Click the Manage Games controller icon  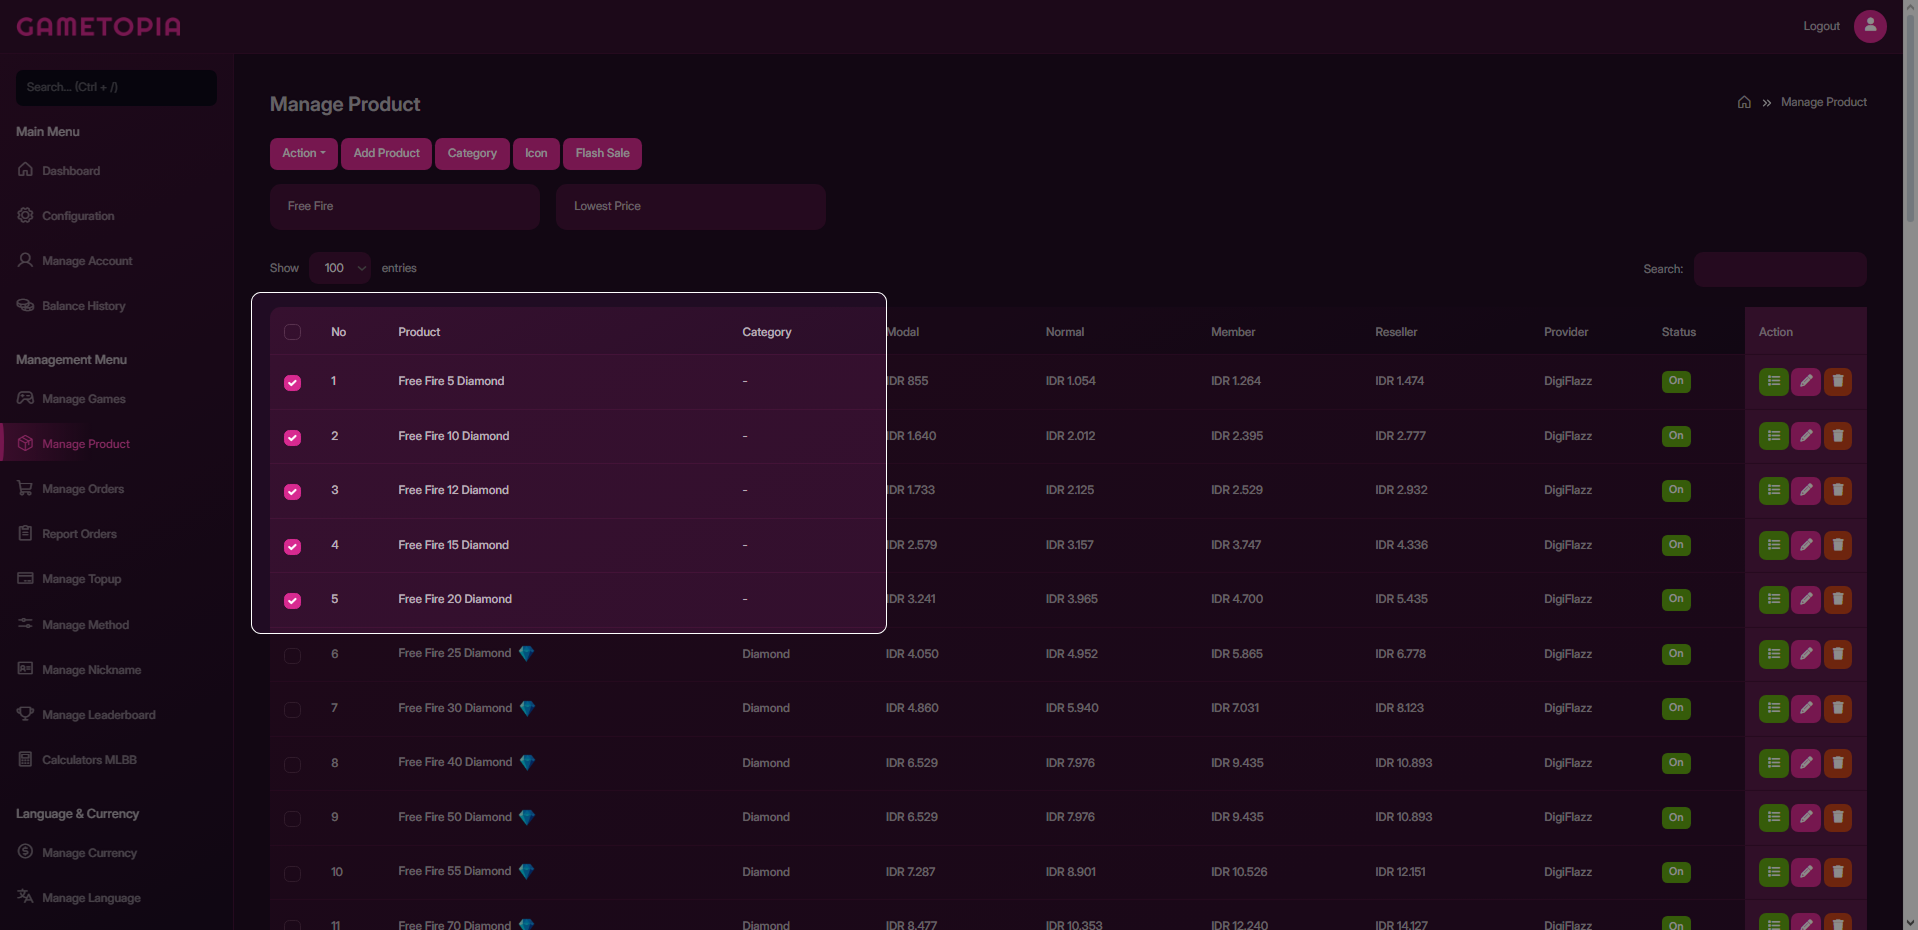[x=25, y=398]
